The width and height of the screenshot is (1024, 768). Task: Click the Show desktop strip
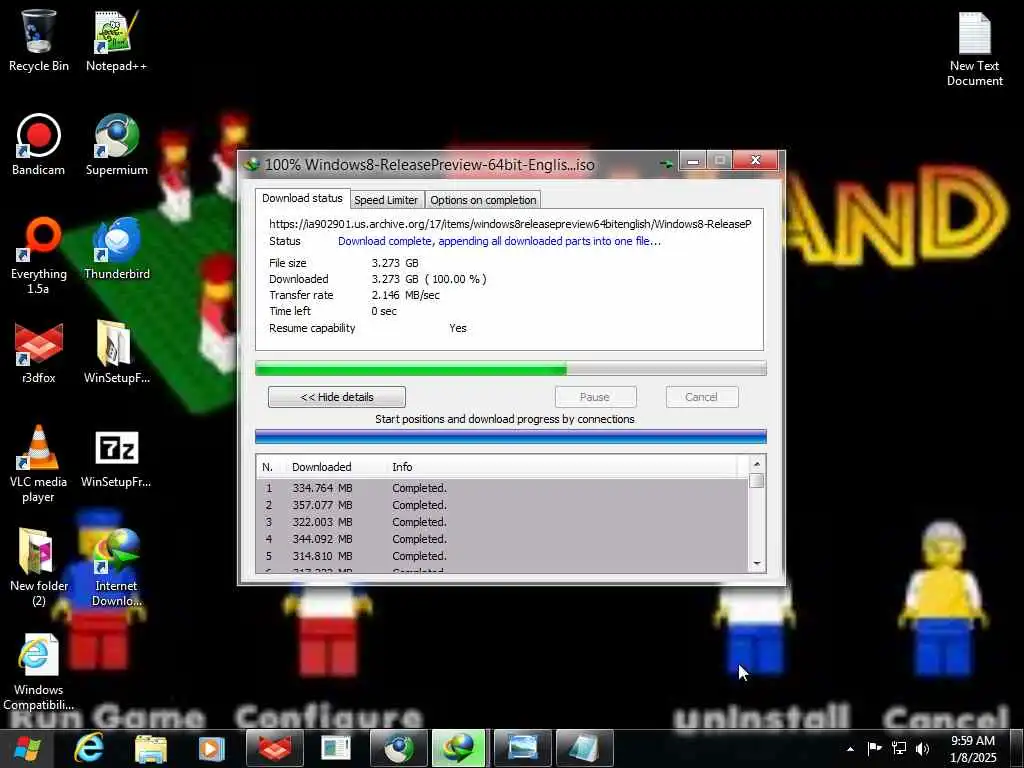[x=1017, y=748]
